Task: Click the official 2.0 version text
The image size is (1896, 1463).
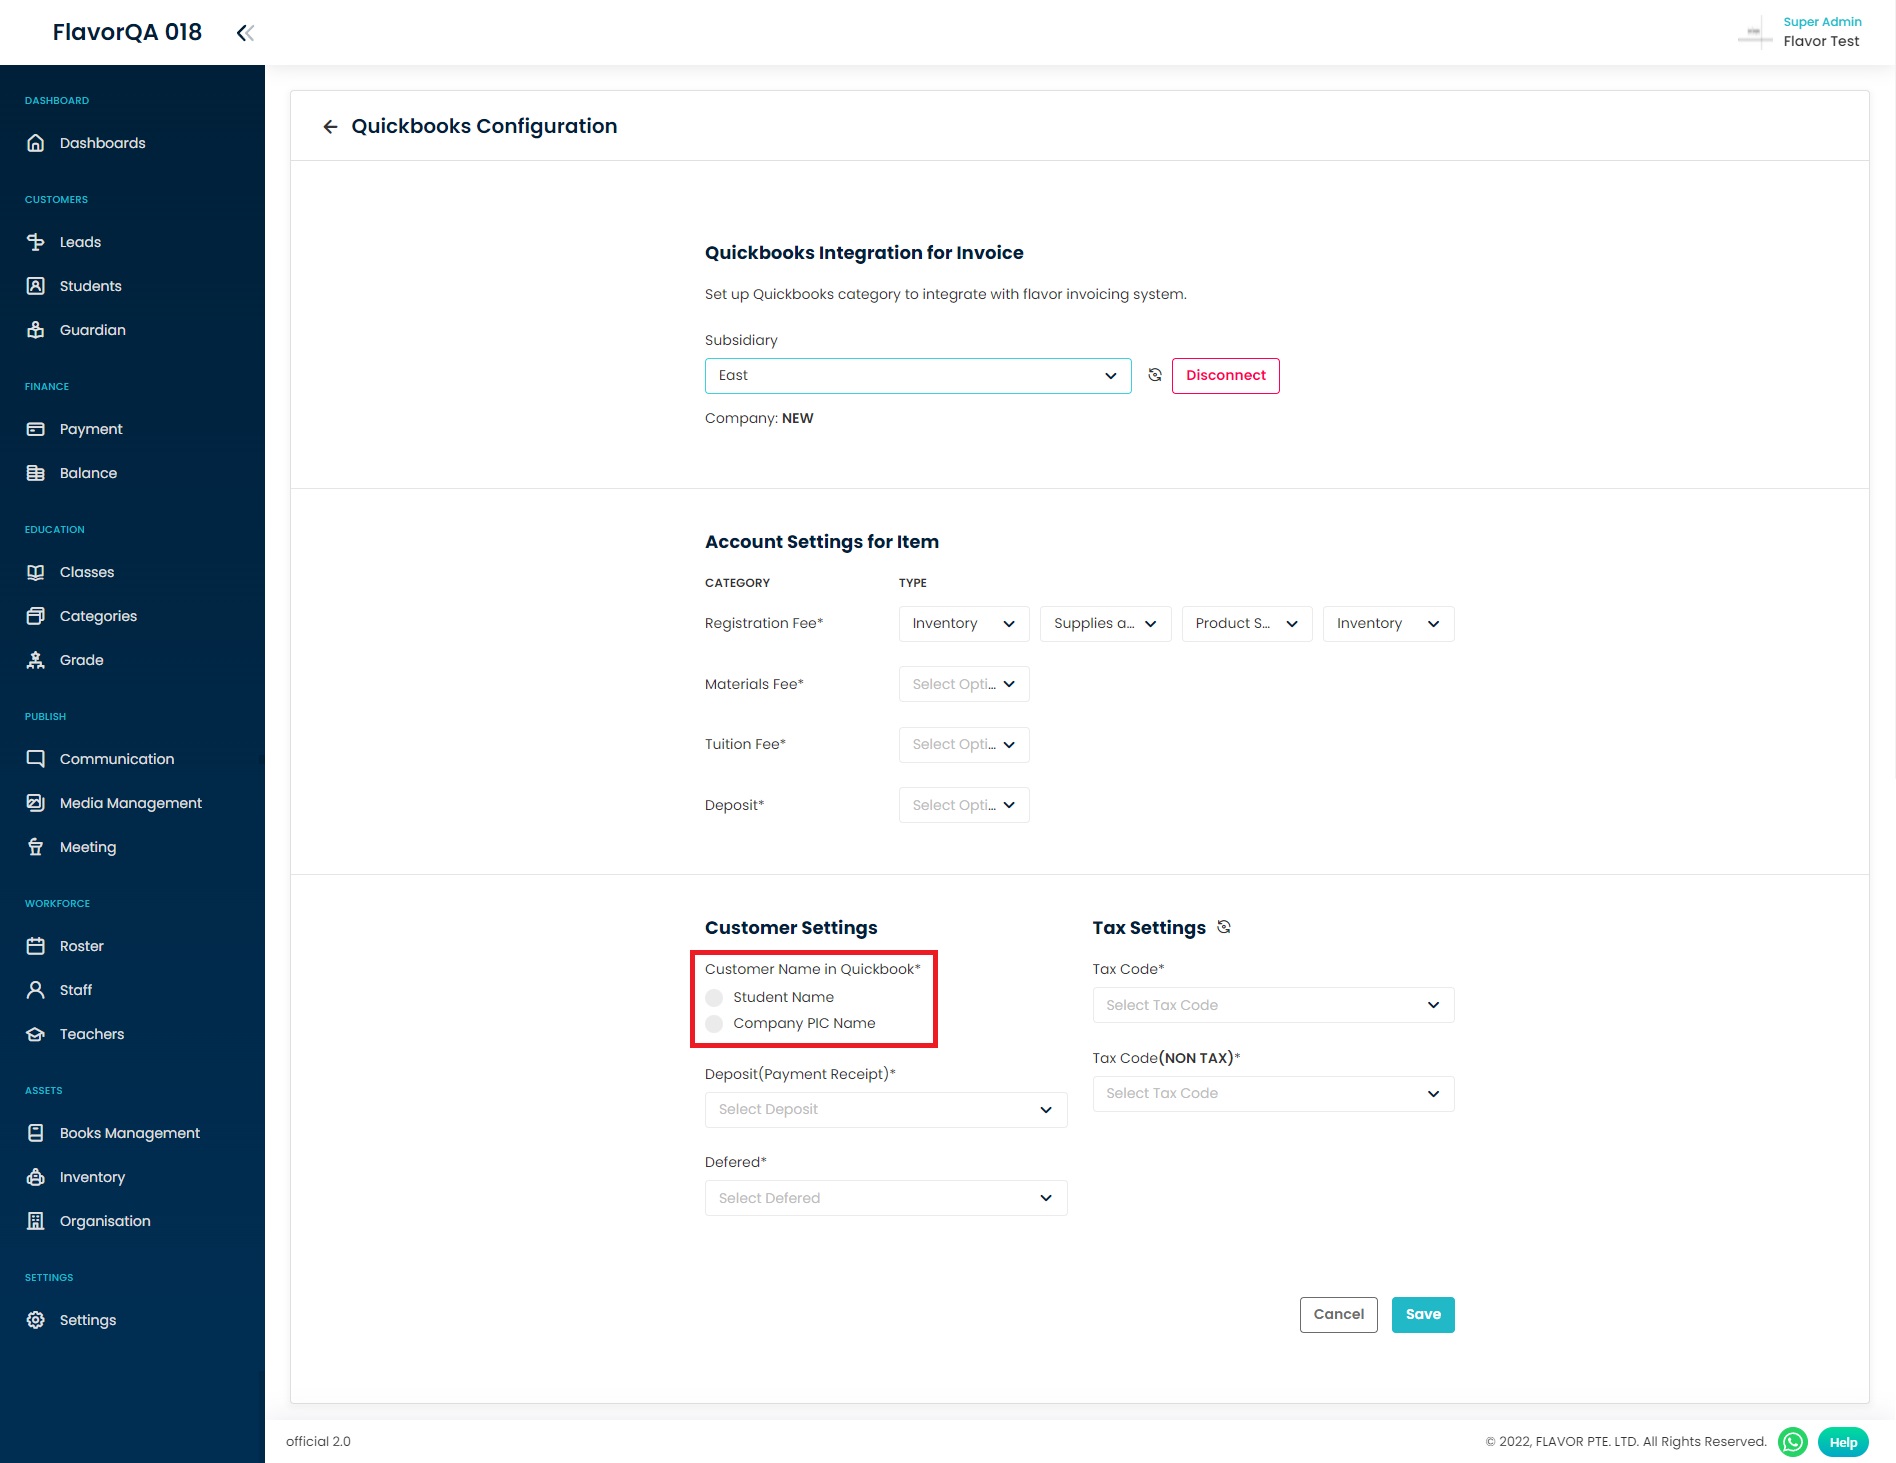Action: pos(318,1442)
